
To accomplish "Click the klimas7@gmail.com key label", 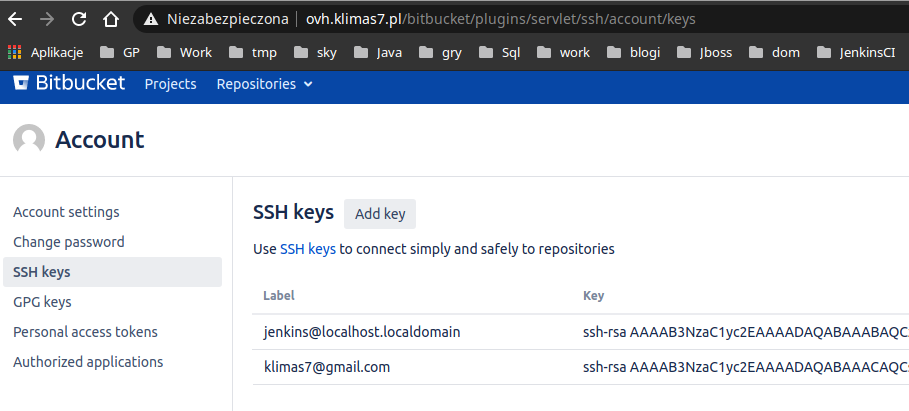I will coord(327,367).
